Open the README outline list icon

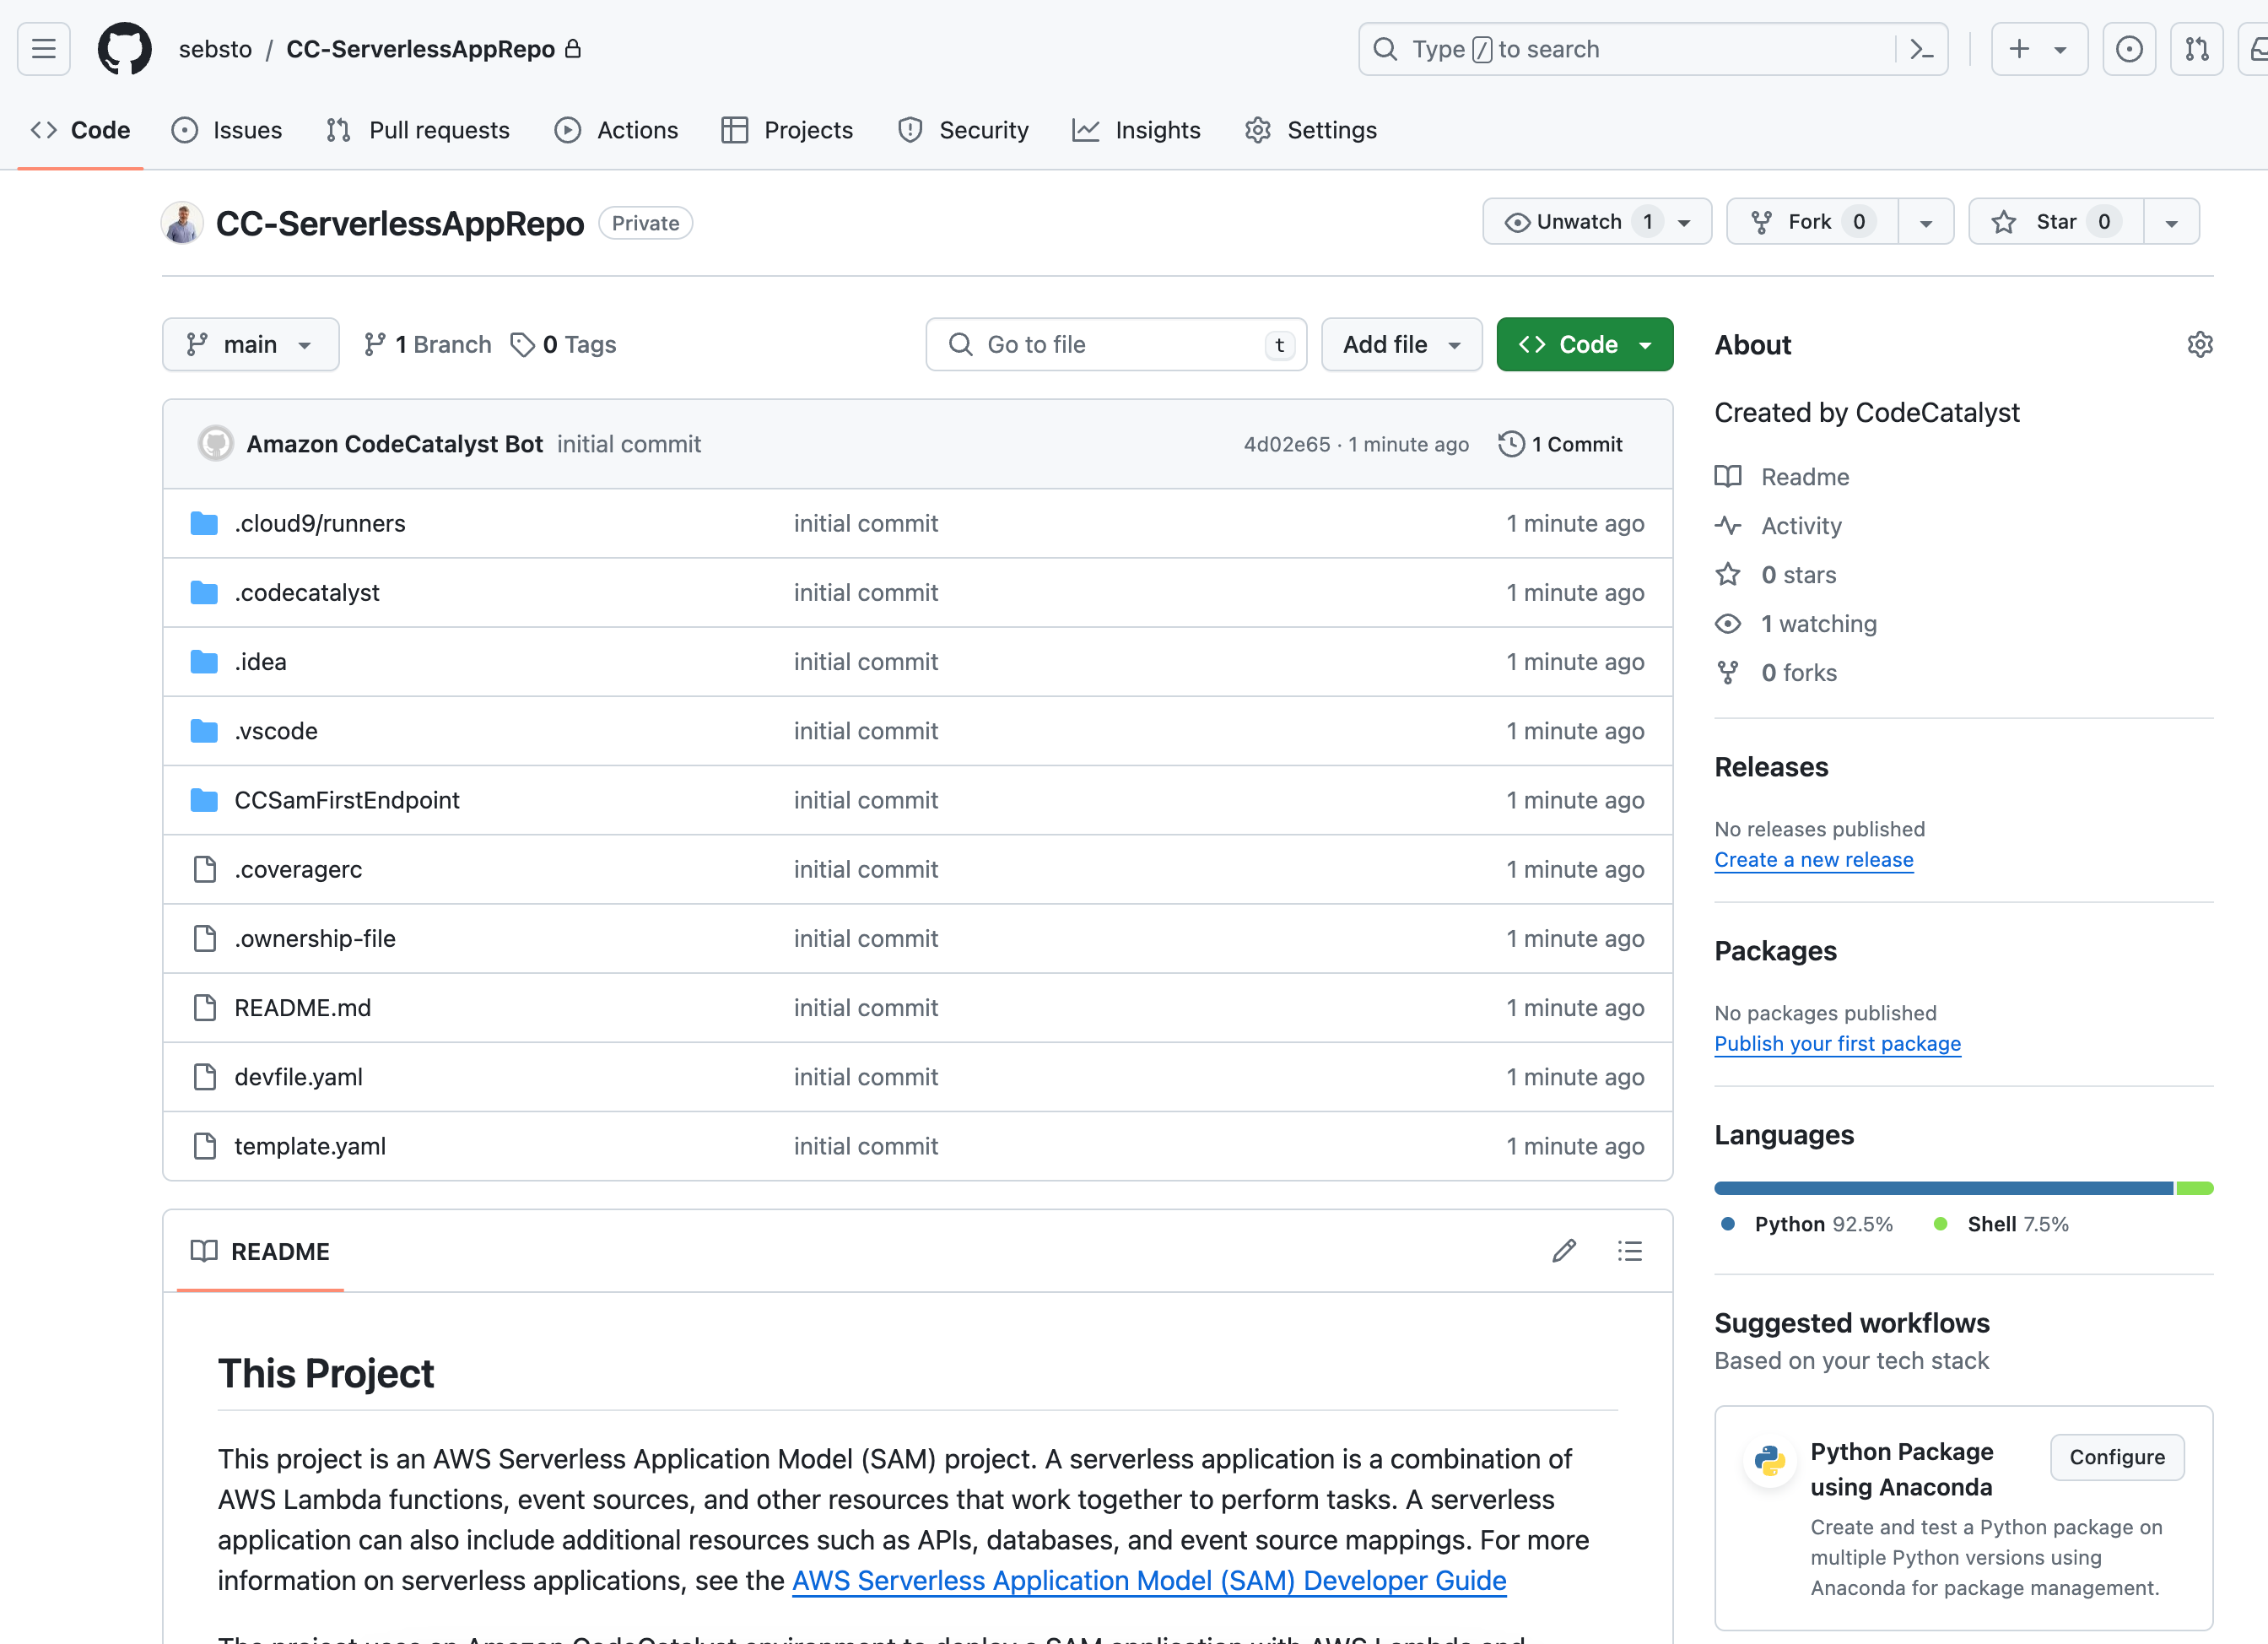click(1629, 1250)
